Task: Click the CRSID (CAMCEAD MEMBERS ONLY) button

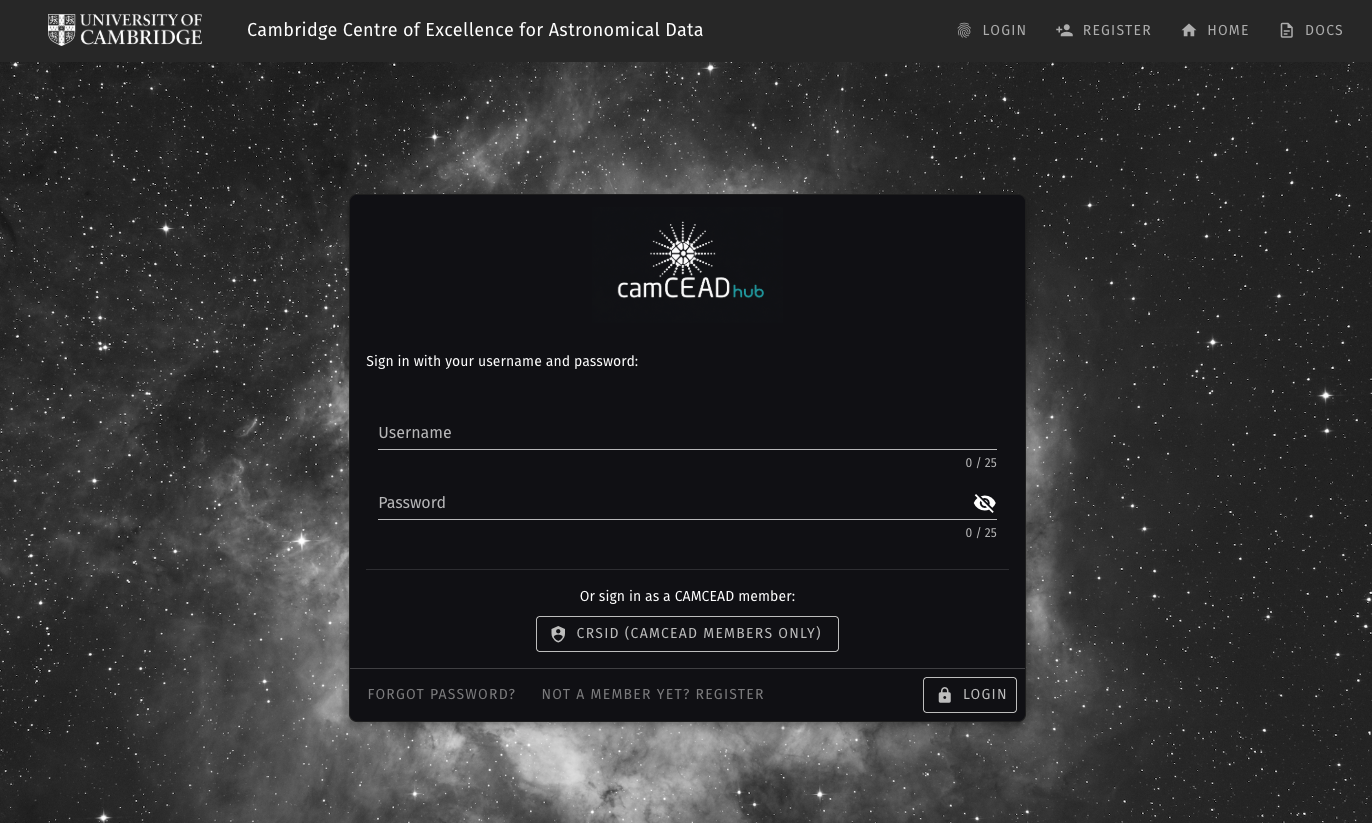Action: click(x=687, y=634)
